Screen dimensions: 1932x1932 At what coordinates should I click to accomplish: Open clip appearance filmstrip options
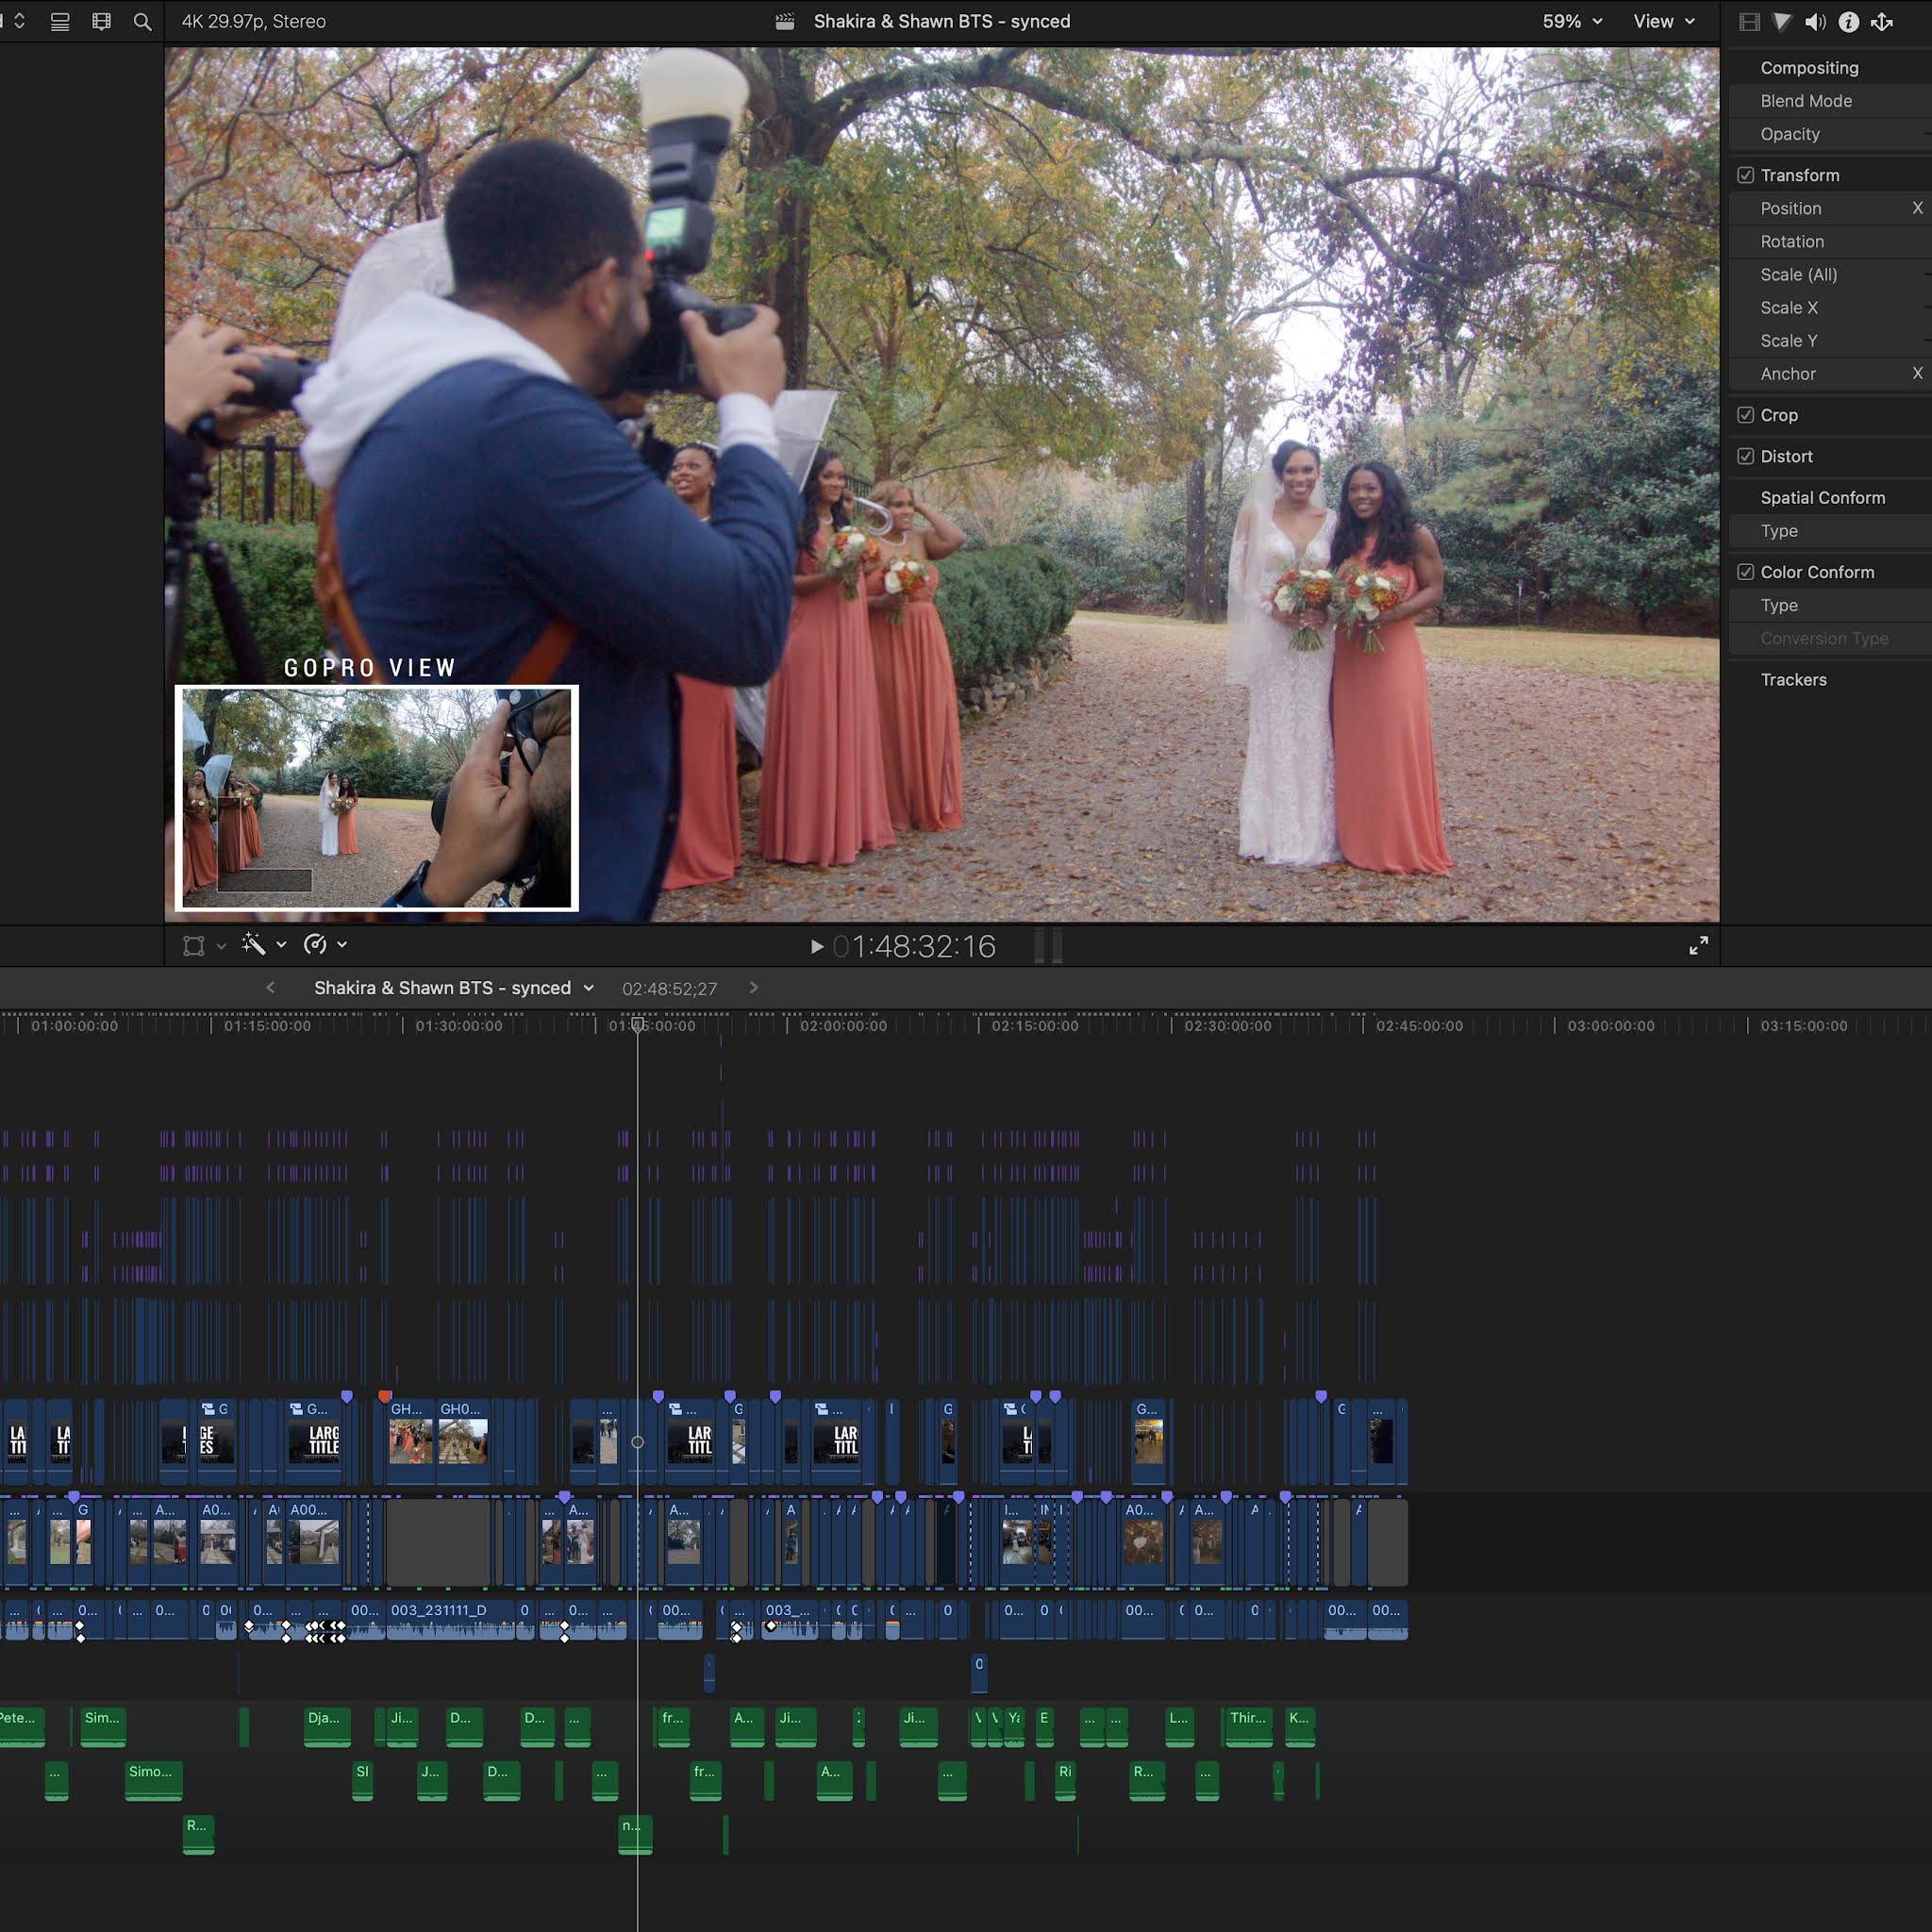pos(101,21)
